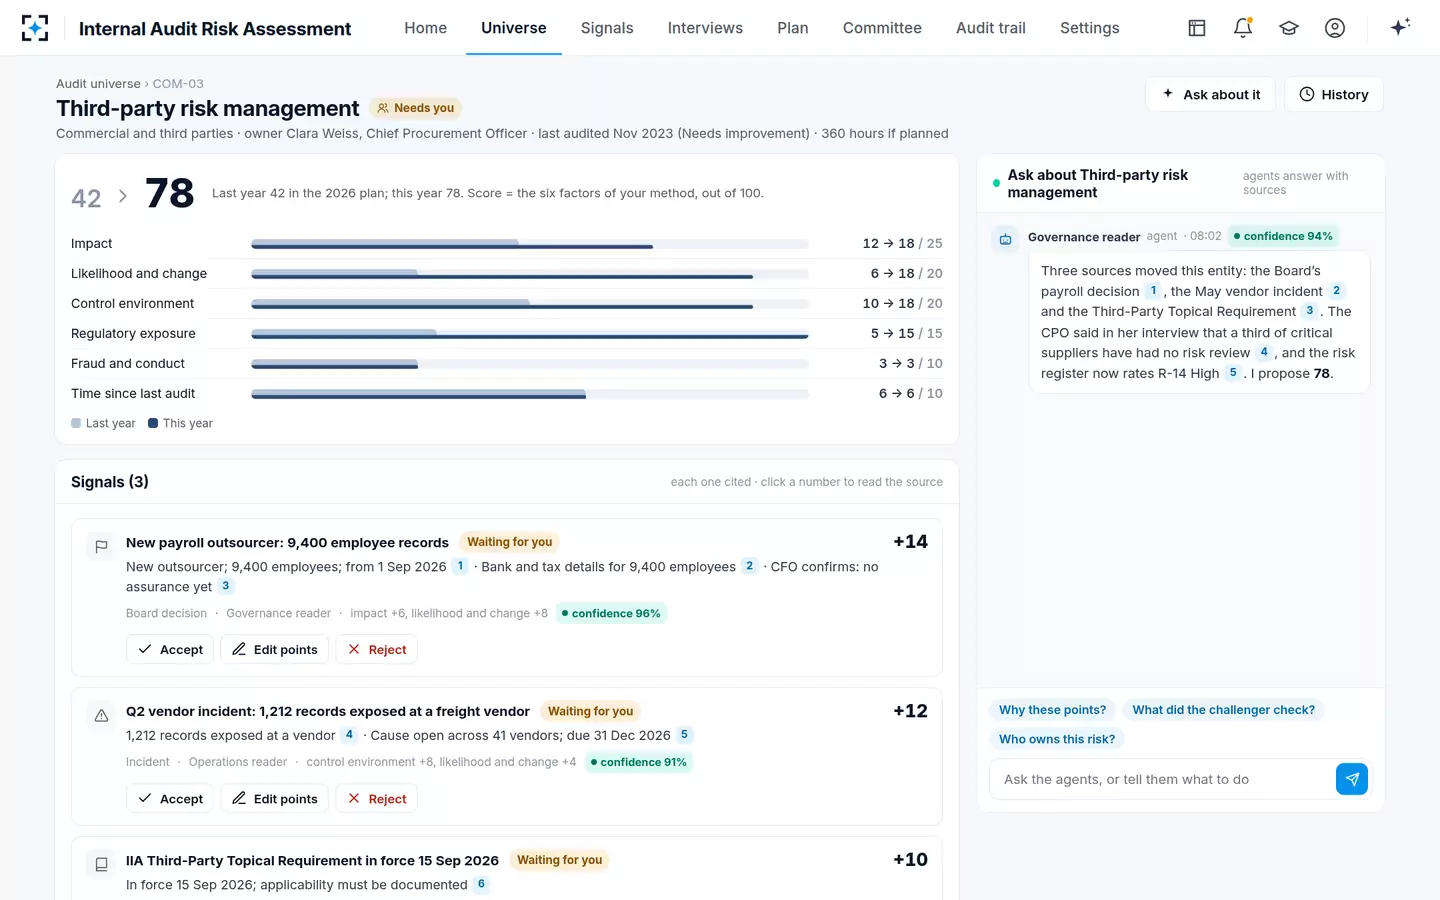Open the notifications bell icon

pyautogui.click(x=1243, y=28)
